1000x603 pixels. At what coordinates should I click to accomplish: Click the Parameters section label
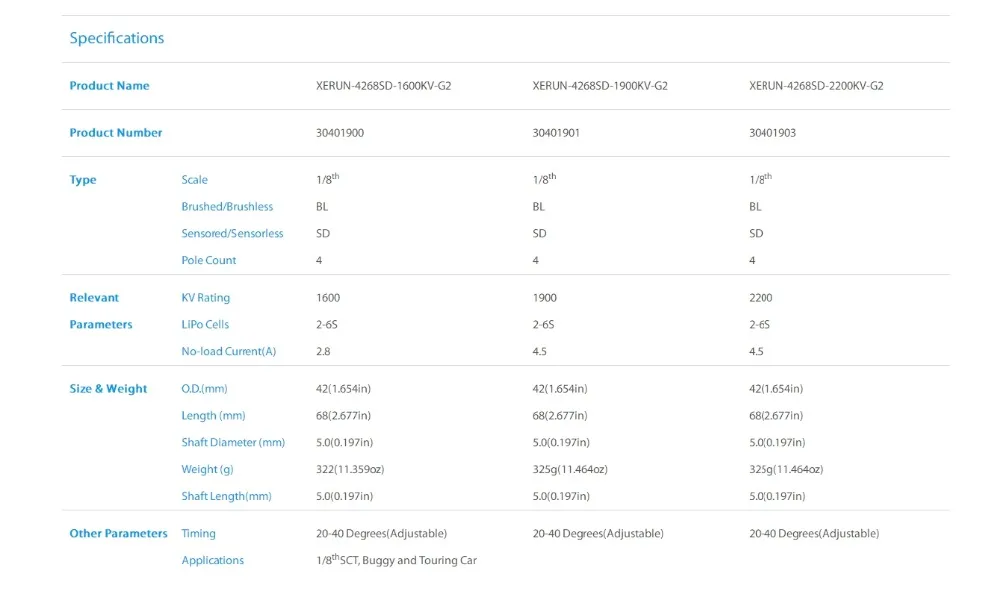101,324
